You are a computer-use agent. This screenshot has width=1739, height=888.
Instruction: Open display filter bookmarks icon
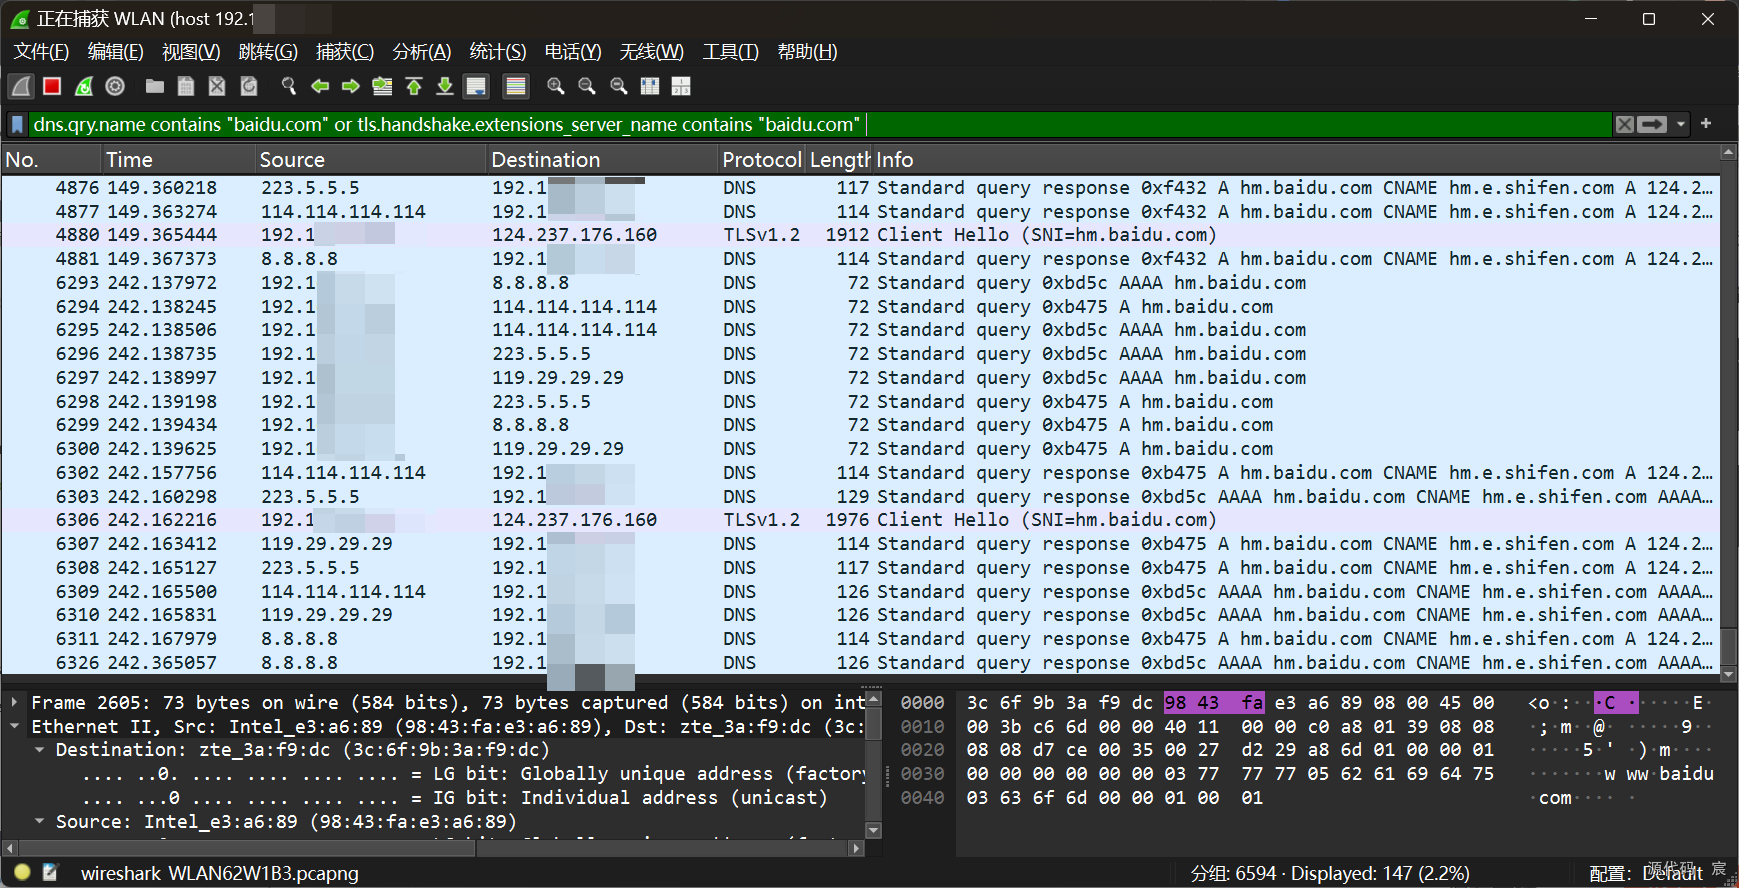coord(17,124)
